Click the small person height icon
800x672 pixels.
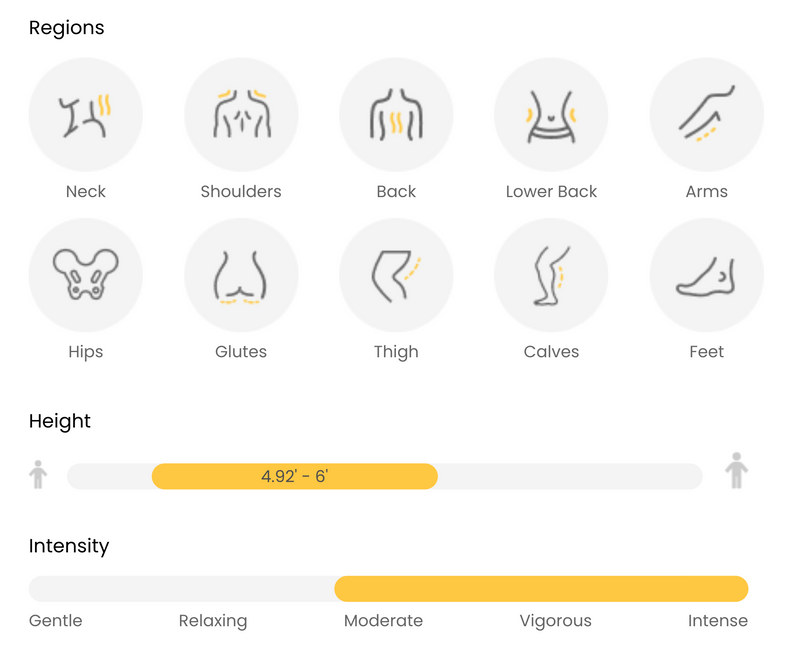38,475
